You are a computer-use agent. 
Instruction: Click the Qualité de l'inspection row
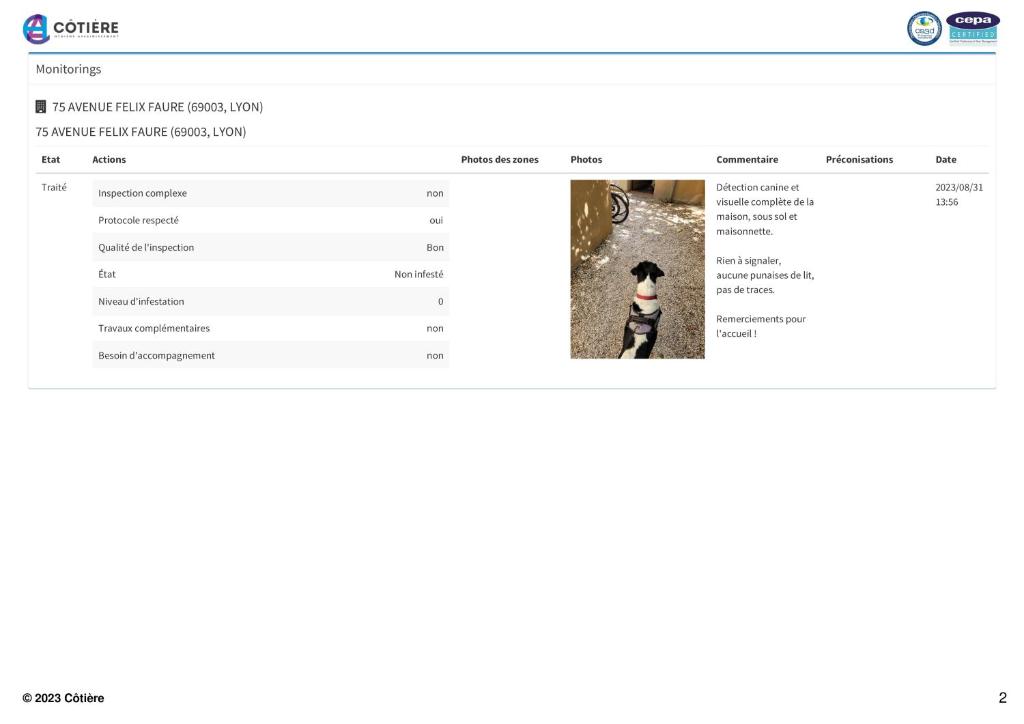coord(270,247)
